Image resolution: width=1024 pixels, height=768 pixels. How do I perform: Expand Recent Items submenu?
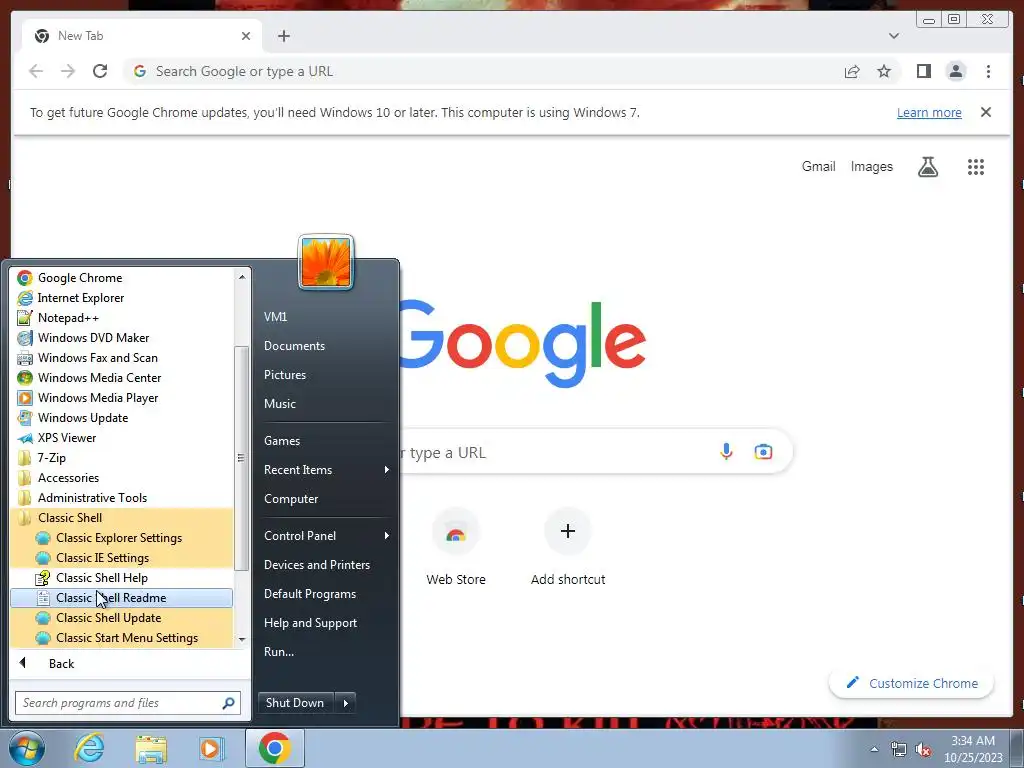[327, 470]
